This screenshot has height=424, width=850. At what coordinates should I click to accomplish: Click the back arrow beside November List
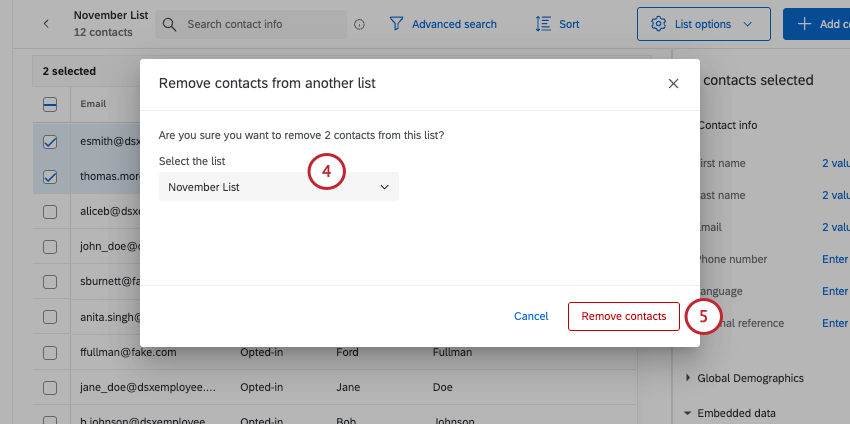pos(45,24)
